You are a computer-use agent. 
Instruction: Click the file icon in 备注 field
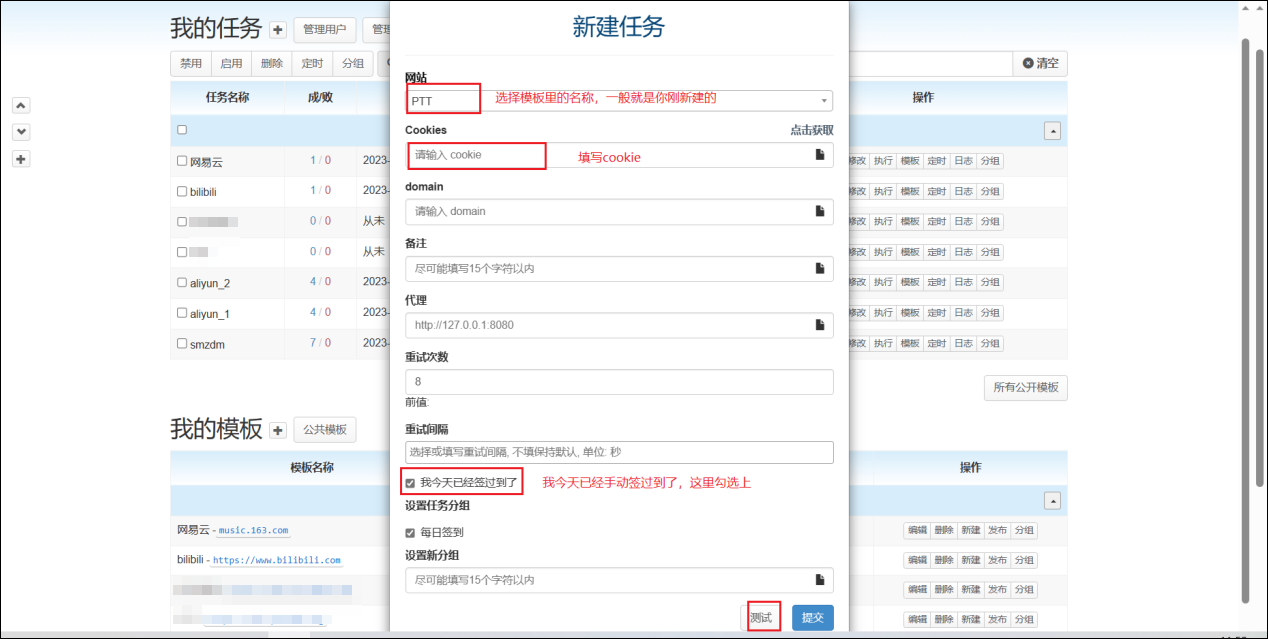(x=819, y=268)
